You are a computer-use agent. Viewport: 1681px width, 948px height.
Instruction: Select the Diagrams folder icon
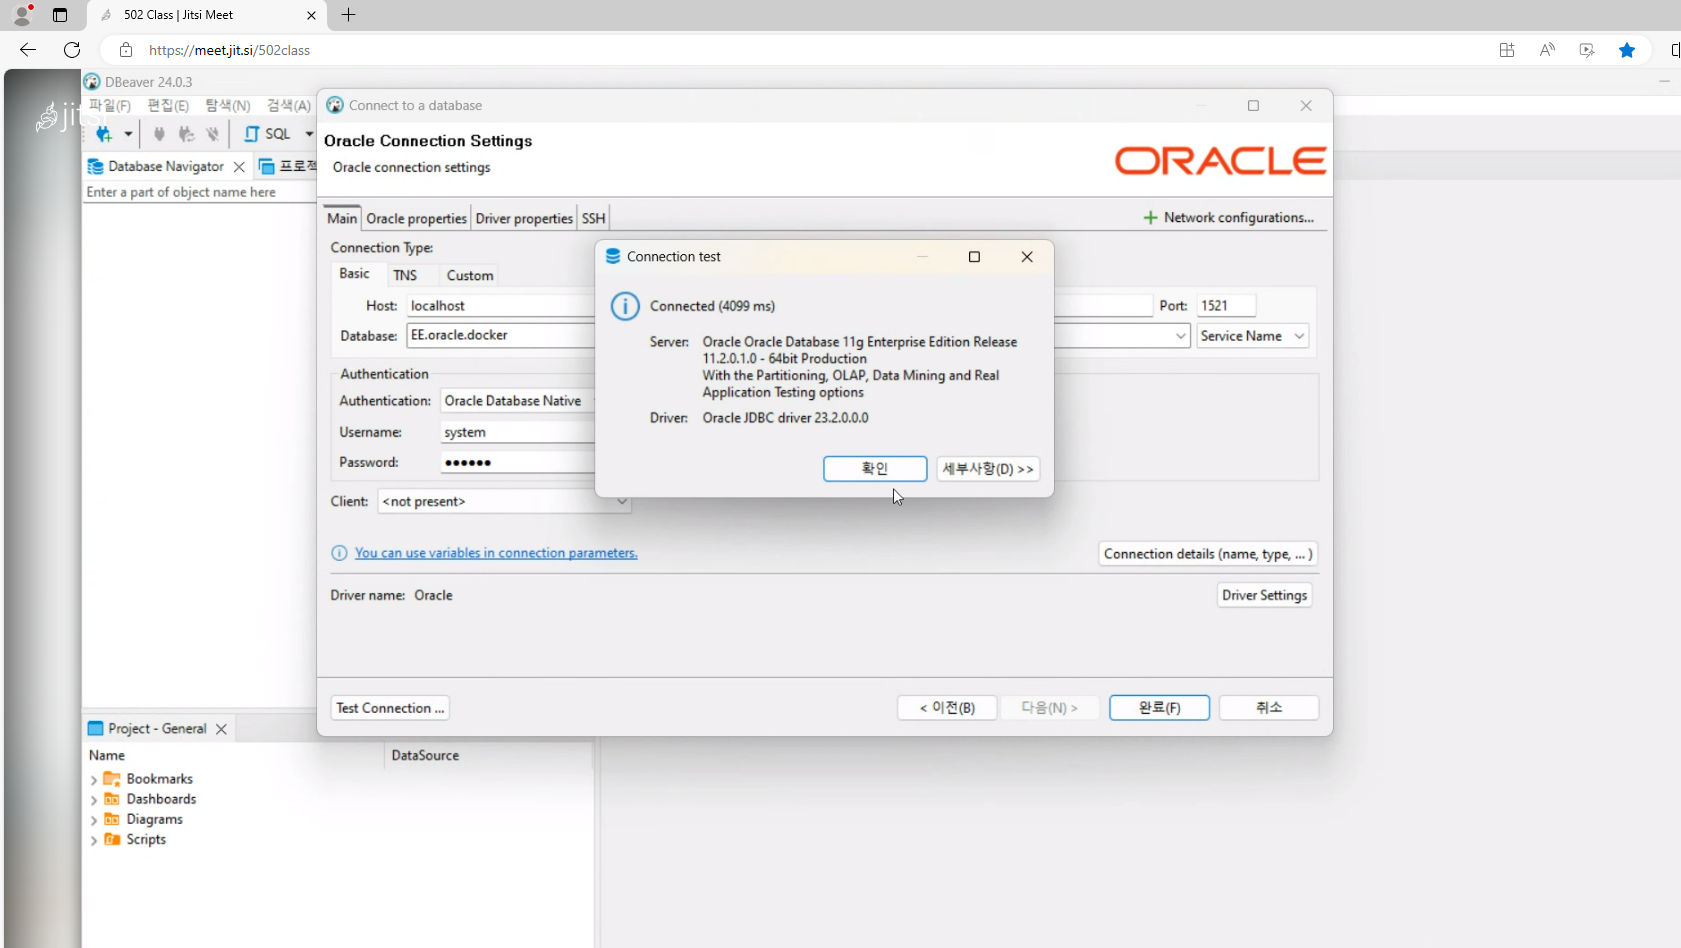pos(112,819)
